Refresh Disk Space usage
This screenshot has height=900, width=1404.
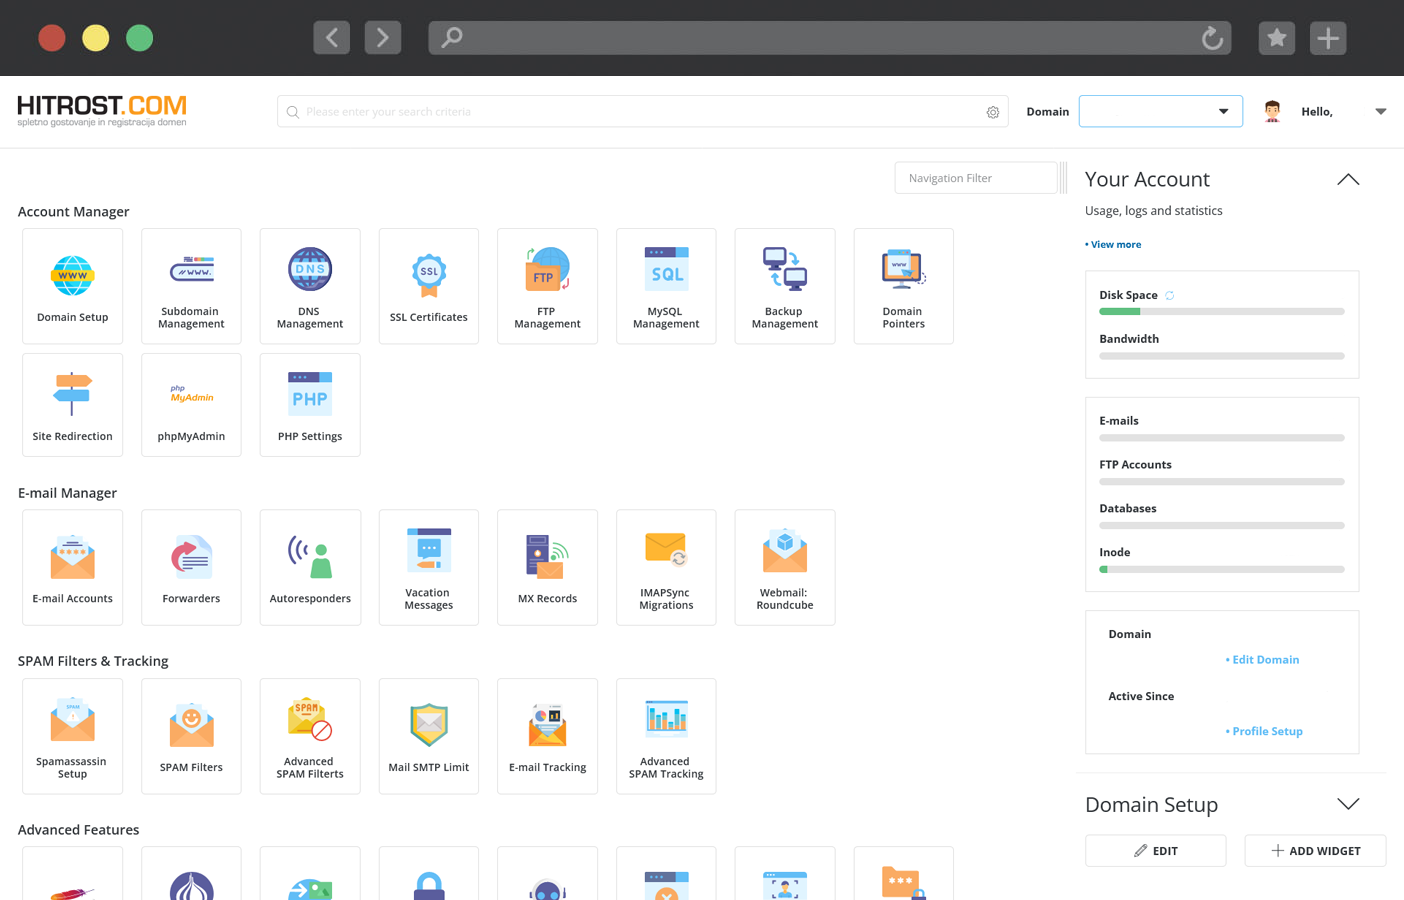1169,295
